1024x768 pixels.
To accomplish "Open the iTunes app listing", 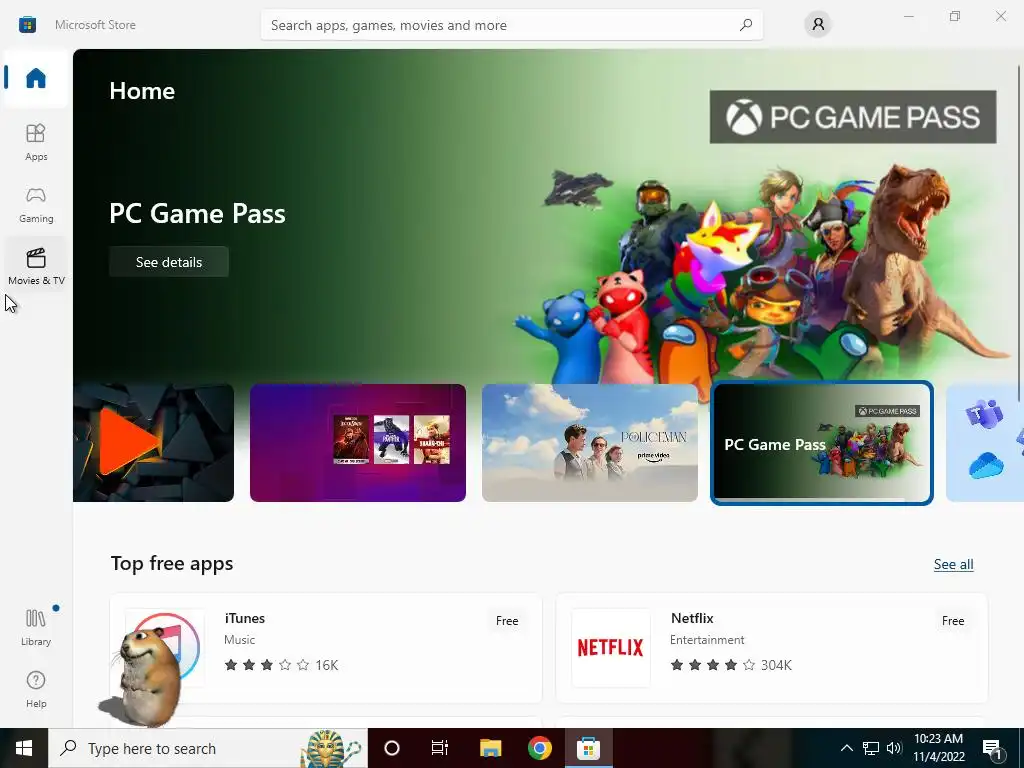I will point(326,648).
